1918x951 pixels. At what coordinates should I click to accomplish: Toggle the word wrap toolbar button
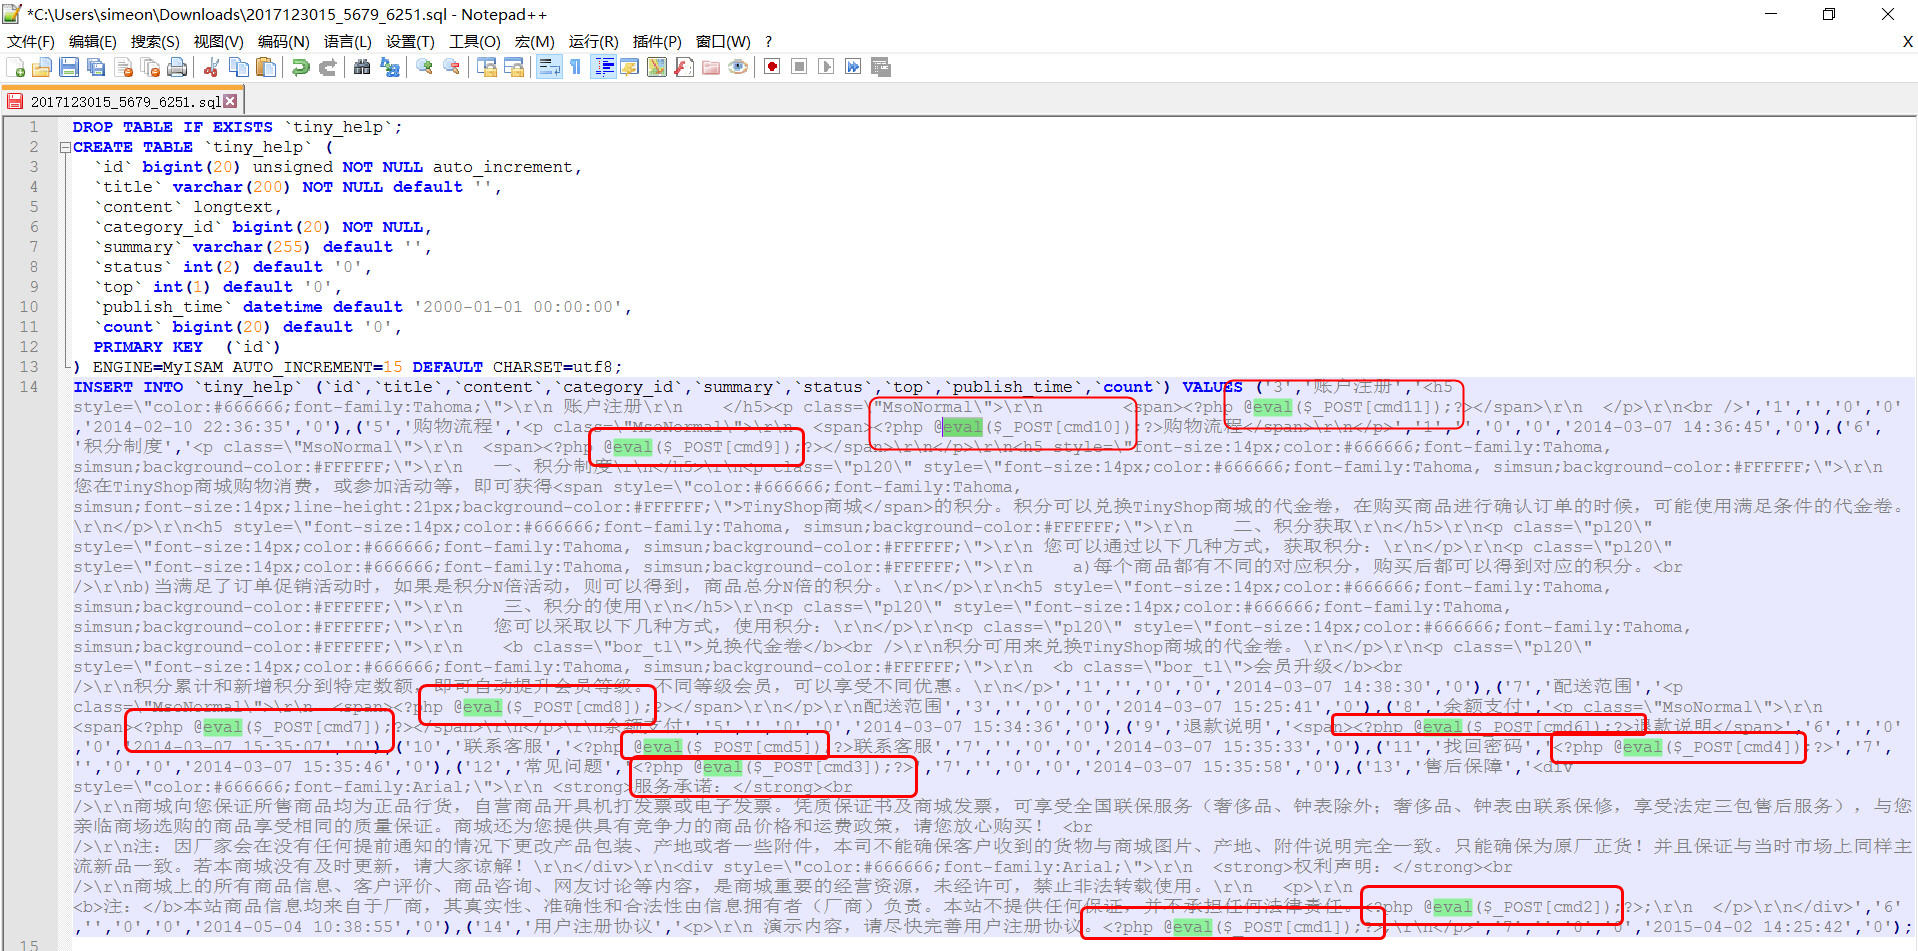coord(549,67)
